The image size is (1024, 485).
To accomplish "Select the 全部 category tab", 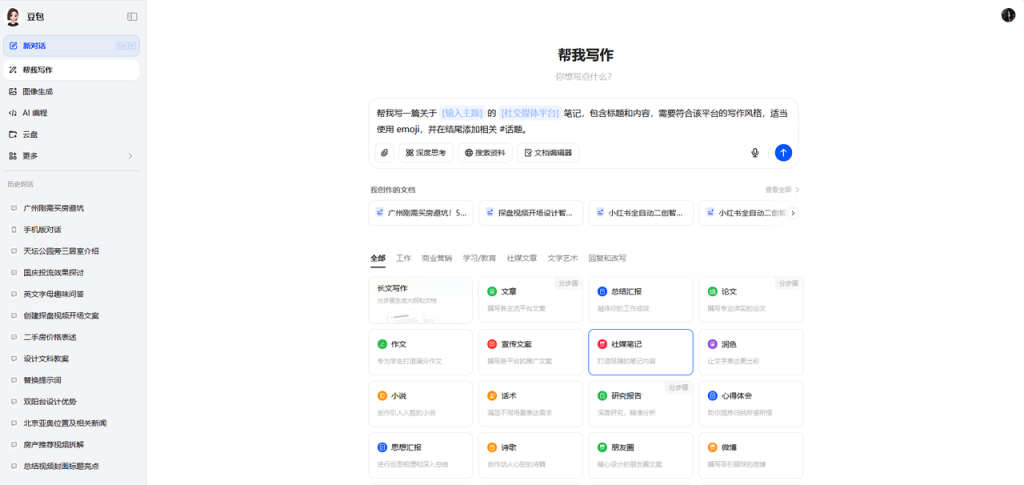I will 378,258.
